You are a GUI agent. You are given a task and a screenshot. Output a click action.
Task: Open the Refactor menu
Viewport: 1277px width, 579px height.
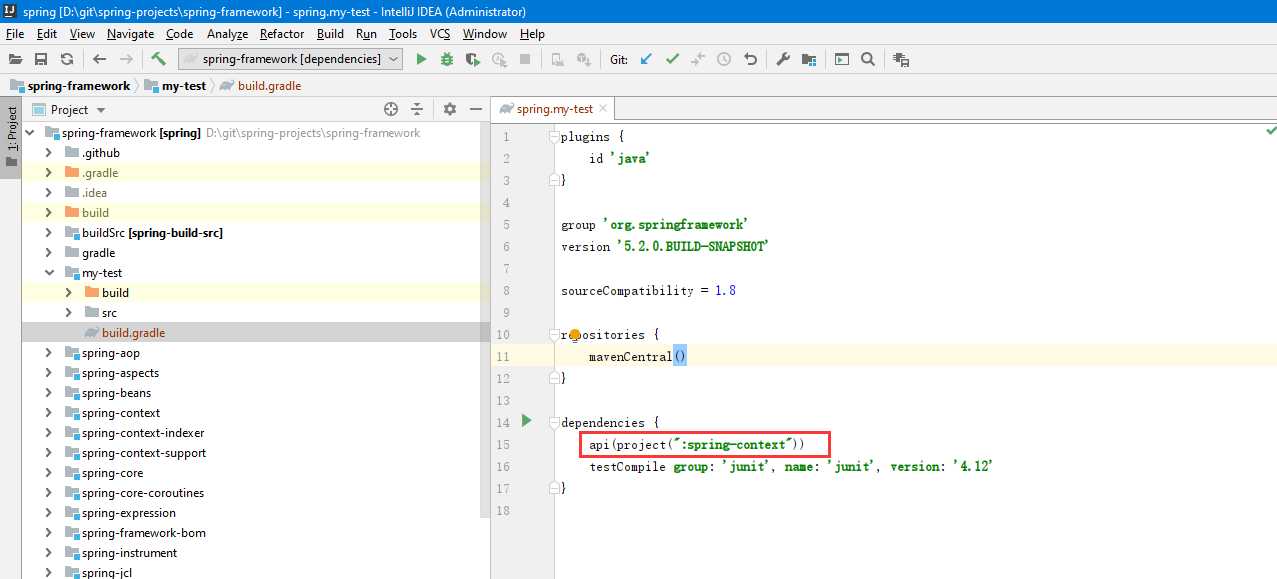[282, 34]
